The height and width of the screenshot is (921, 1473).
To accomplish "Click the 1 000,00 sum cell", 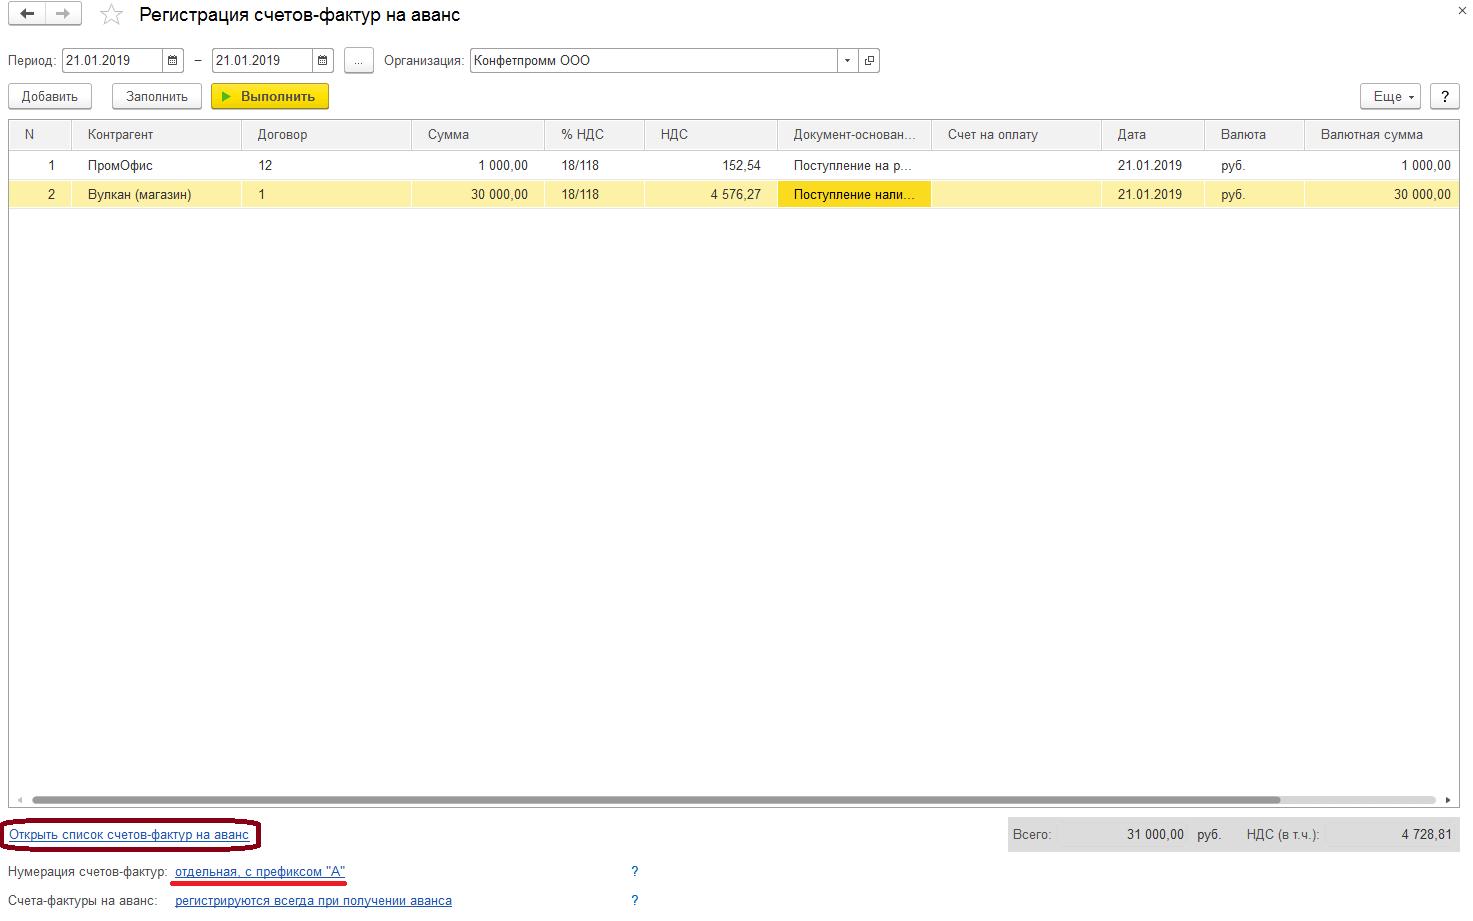I will (478, 165).
